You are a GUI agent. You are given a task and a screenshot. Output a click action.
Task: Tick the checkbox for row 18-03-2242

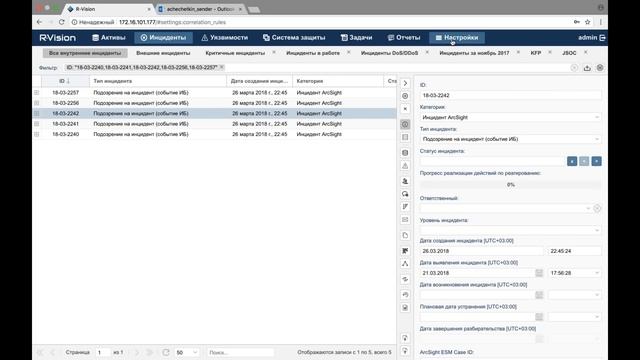[37, 113]
